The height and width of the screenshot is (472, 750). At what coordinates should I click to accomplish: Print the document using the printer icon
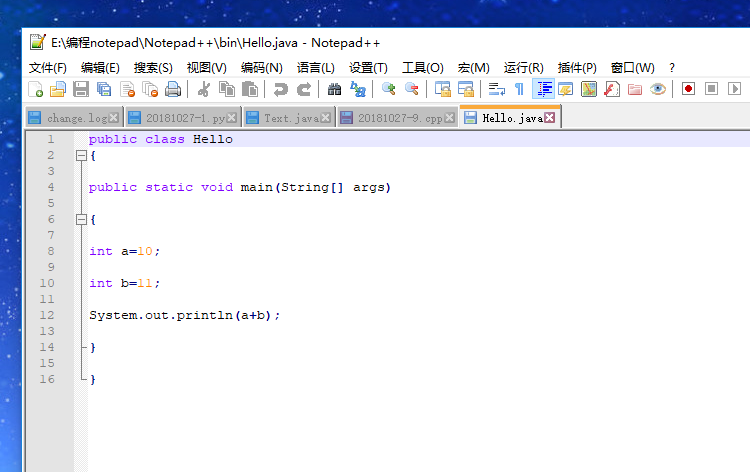pos(173,89)
